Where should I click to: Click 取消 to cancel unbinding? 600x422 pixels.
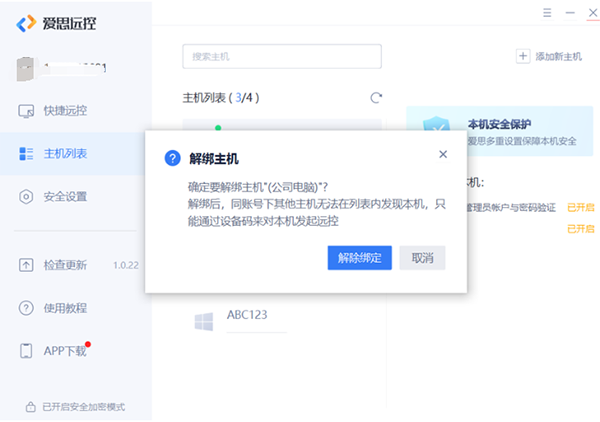pyautogui.click(x=422, y=258)
